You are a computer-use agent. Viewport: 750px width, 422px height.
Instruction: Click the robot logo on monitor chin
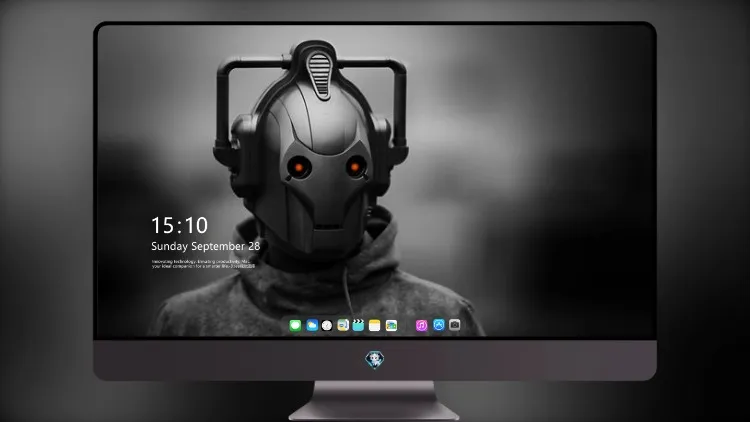coord(375,360)
